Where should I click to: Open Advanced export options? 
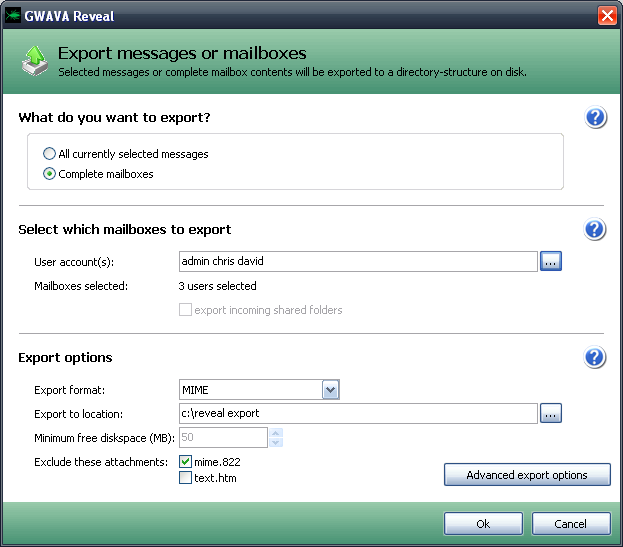(x=527, y=475)
